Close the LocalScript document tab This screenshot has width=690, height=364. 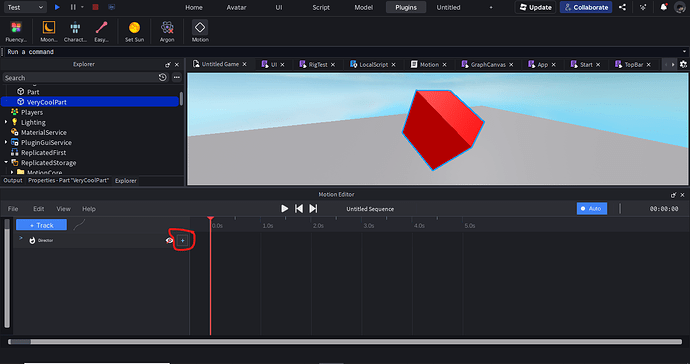point(393,65)
